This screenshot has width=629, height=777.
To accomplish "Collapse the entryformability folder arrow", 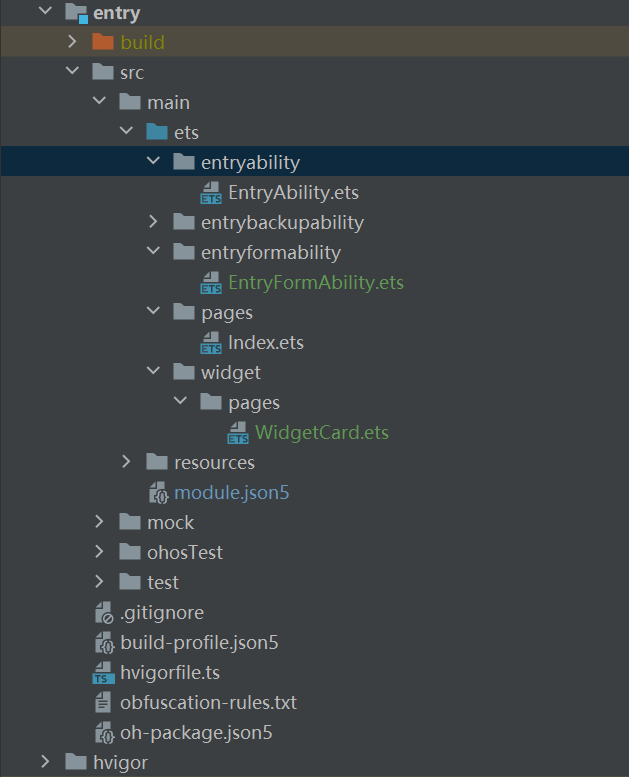I will click(x=153, y=252).
